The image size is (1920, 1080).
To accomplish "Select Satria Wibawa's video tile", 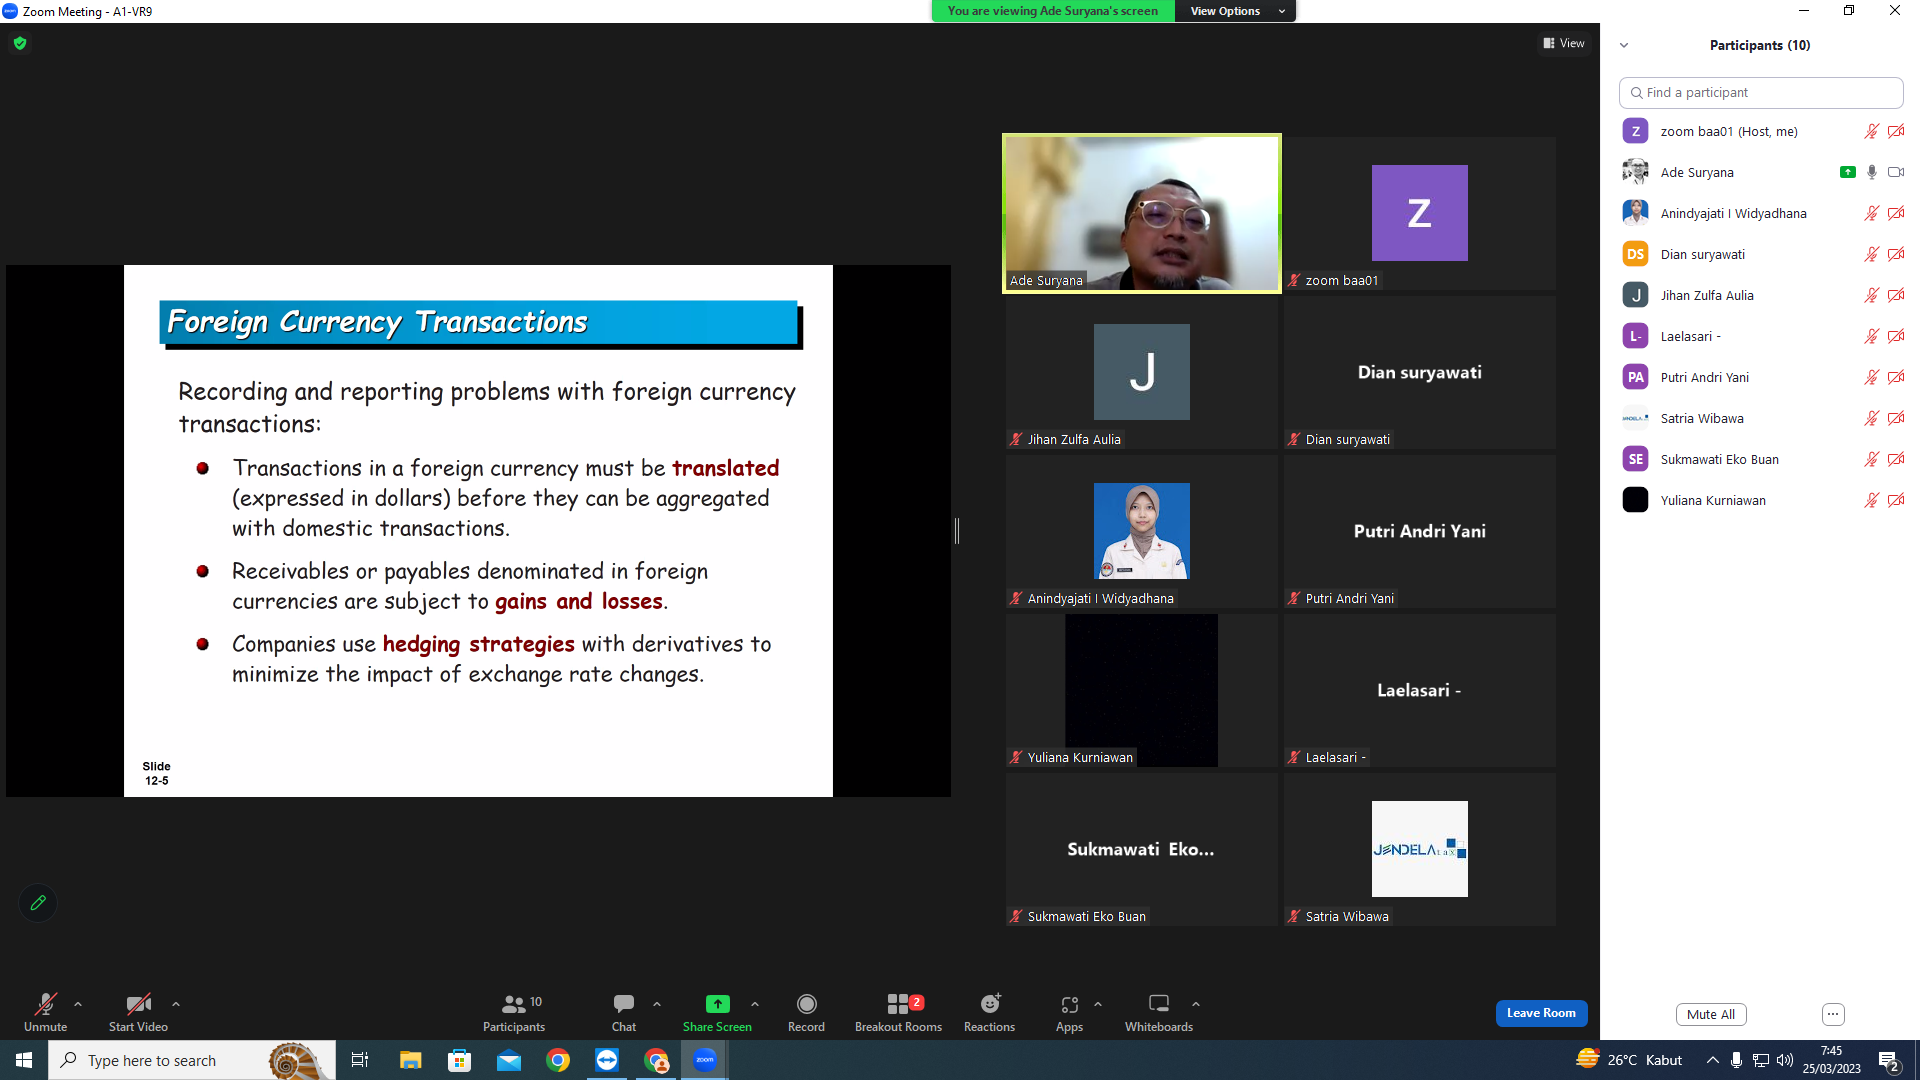I will click(x=1419, y=849).
